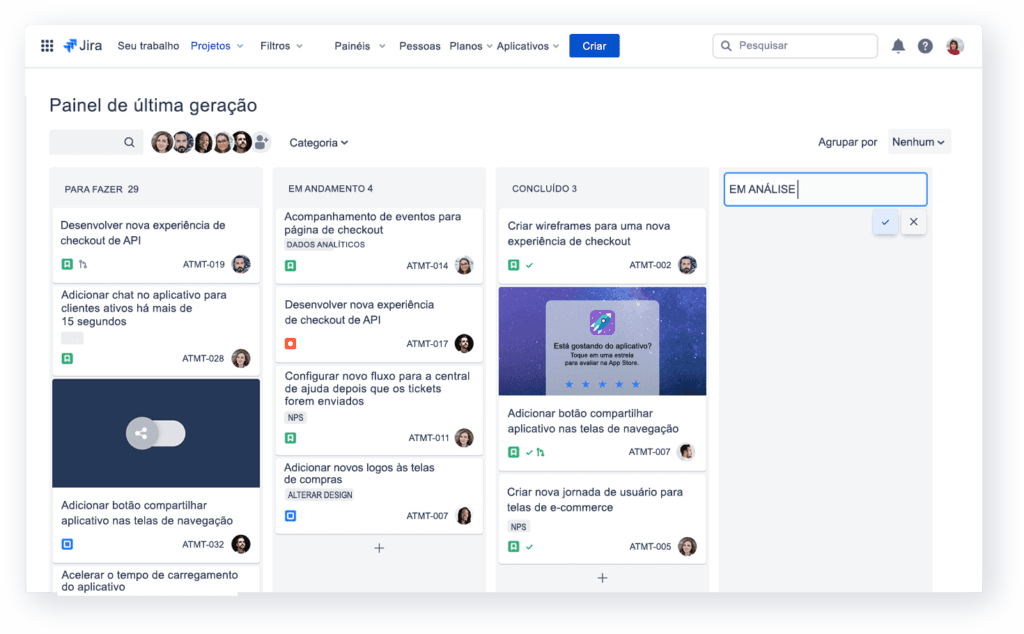The image size is (1024, 634).
Task: Open the Agrupar por Nenhum dropdown
Action: (916, 141)
